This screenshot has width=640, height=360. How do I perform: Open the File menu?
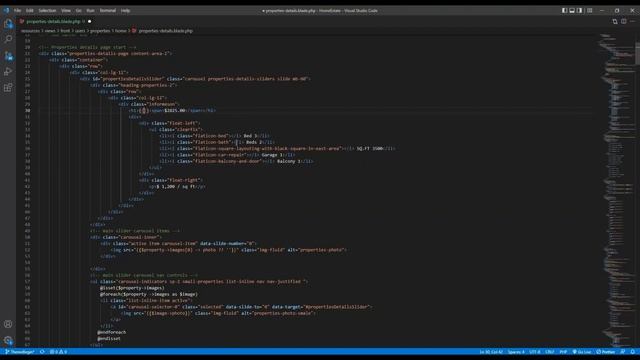pyautogui.click(x=17, y=11)
